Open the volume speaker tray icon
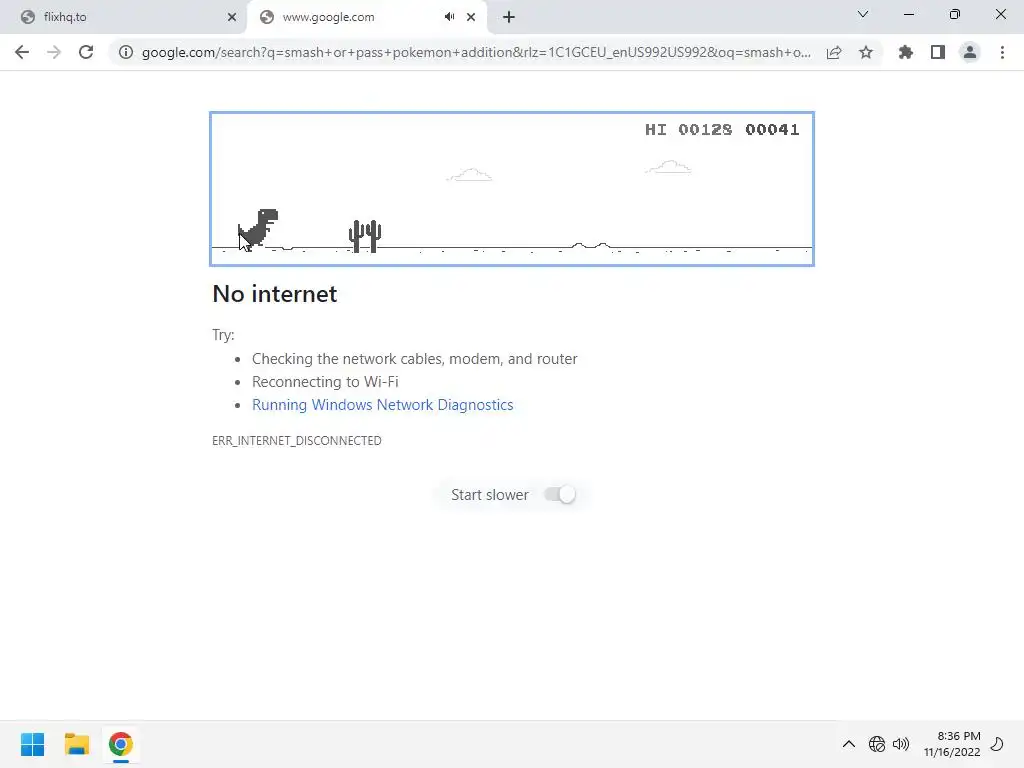1024x768 pixels. (901, 744)
